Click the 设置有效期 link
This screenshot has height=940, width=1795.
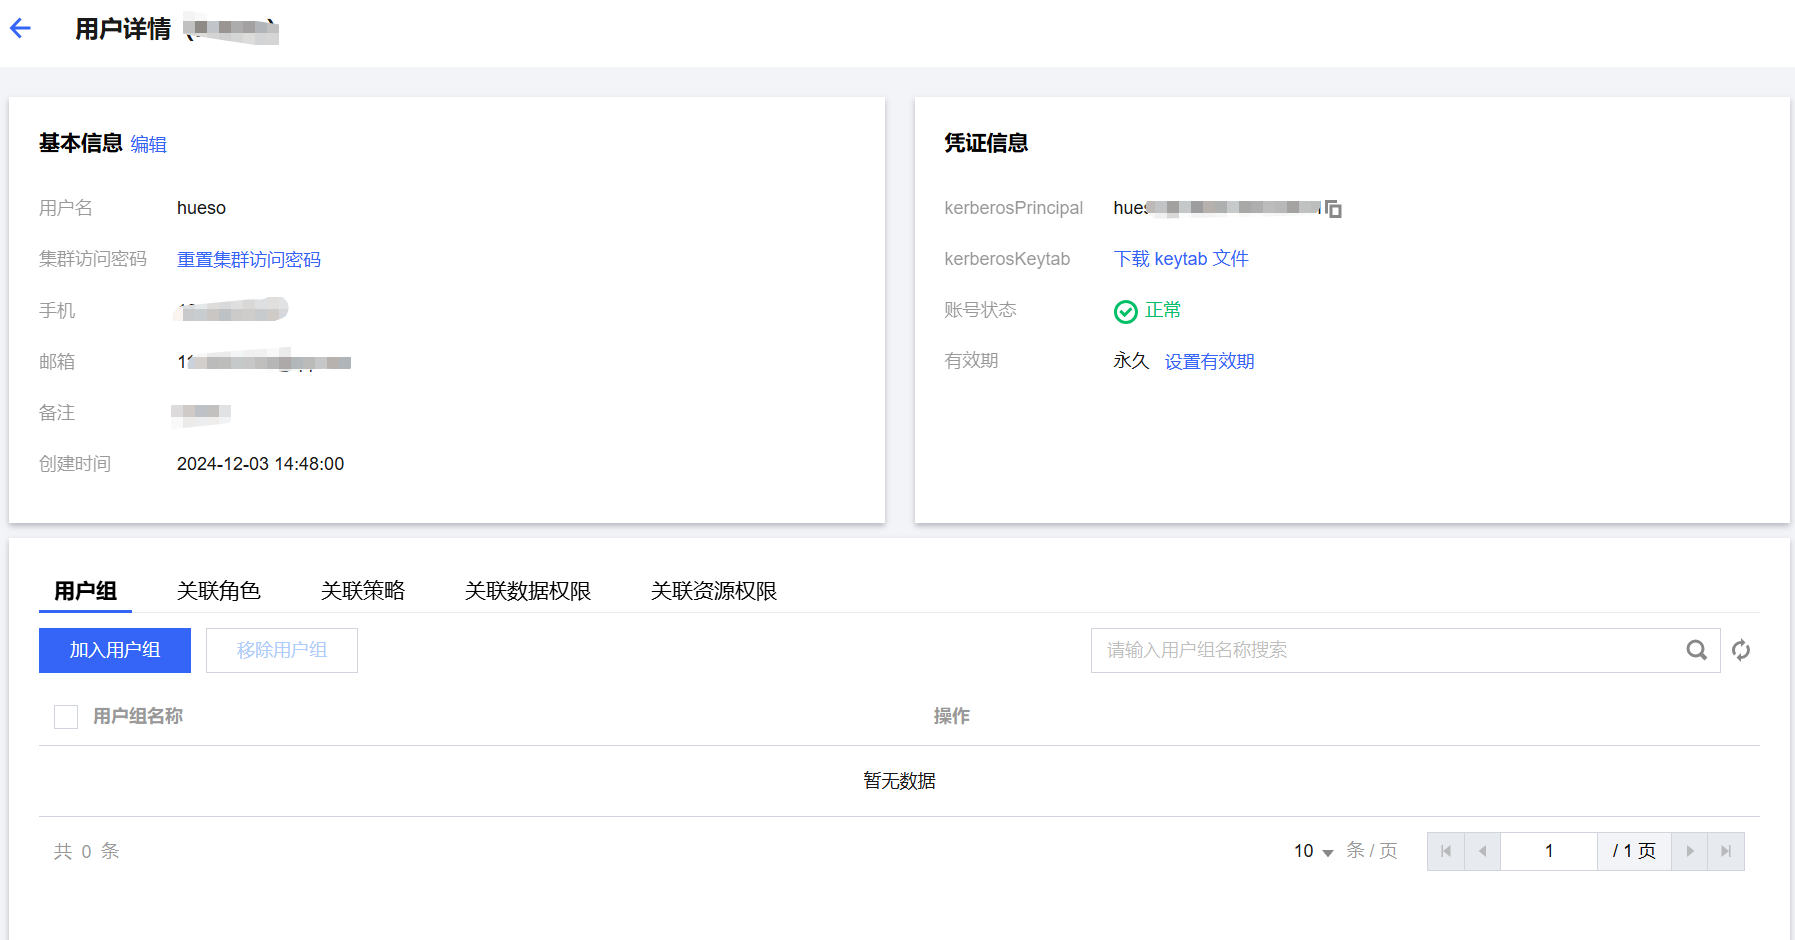click(1209, 362)
